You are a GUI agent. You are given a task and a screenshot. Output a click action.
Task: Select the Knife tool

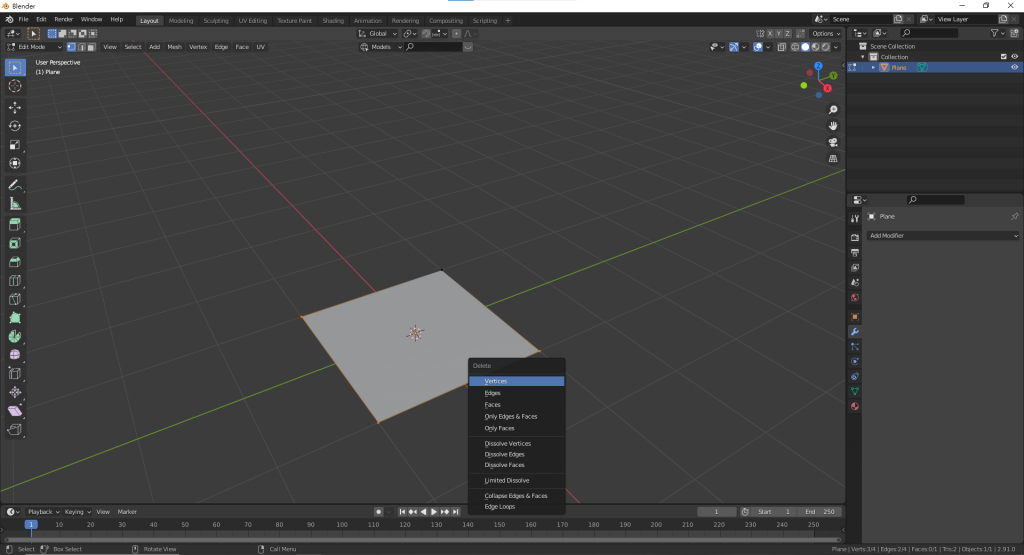(x=15, y=300)
